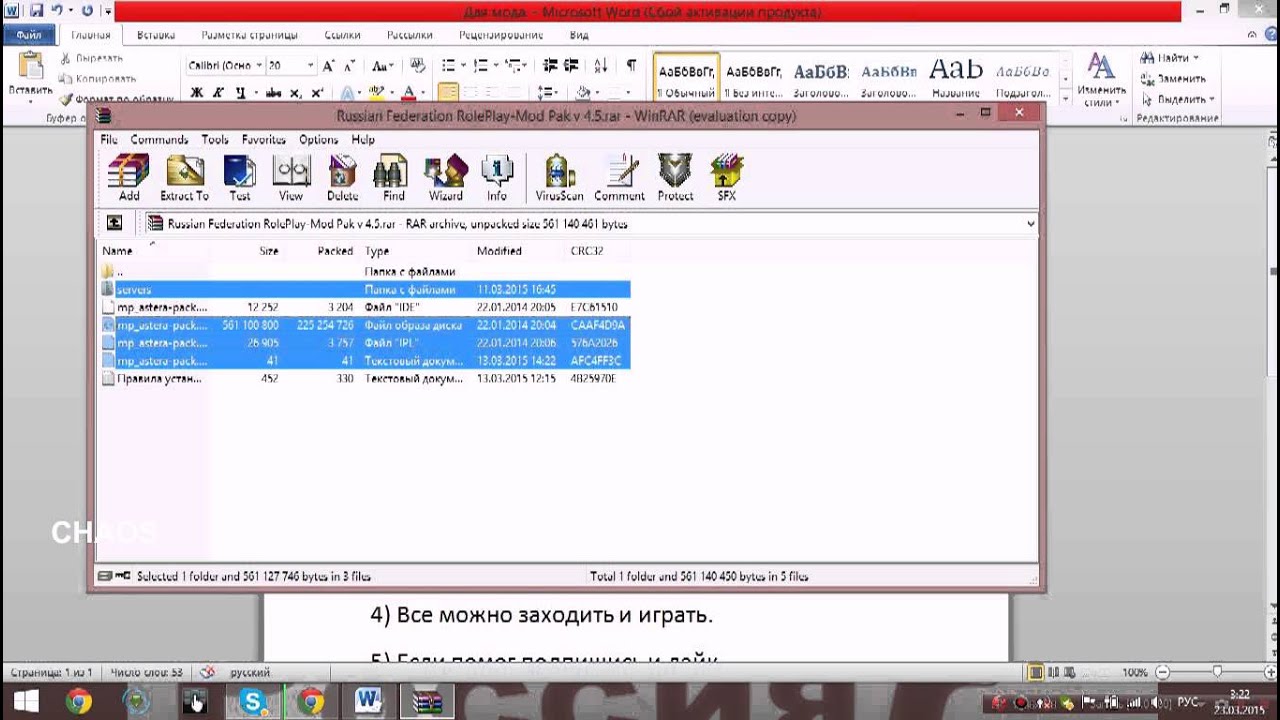Click the Test archive icon
Viewport: 1280px width, 720px height.
[x=240, y=178]
